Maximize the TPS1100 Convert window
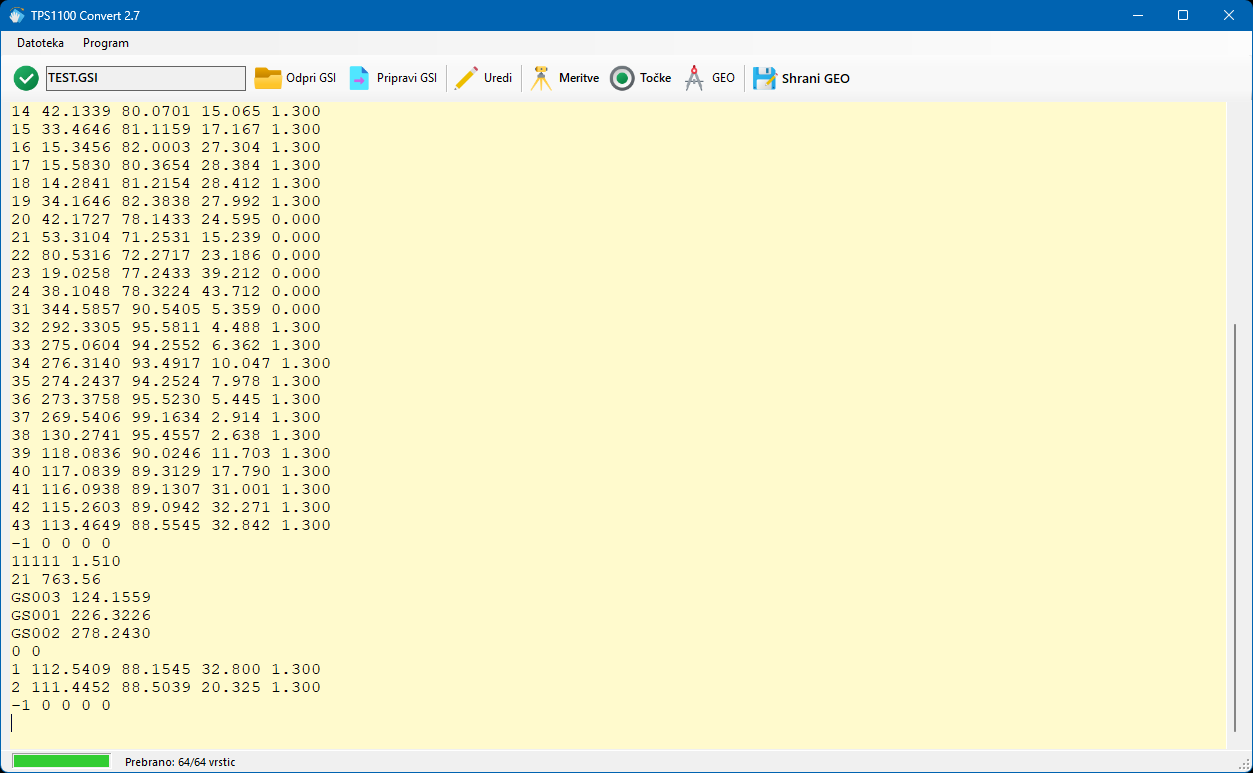The height and width of the screenshot is (773, 1253). point(1183,15)
